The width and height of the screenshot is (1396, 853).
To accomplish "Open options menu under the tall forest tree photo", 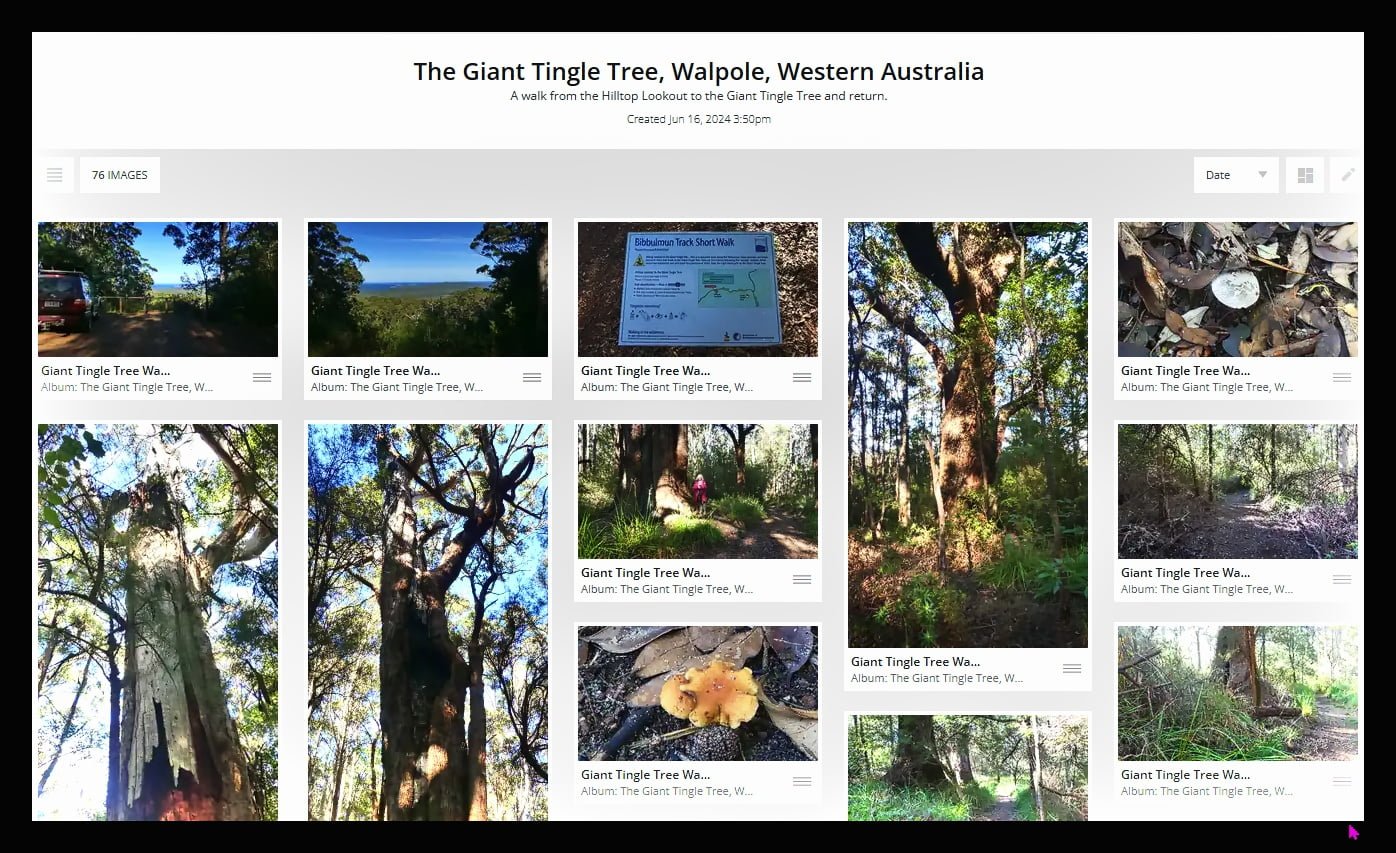I will [1072, 669].
